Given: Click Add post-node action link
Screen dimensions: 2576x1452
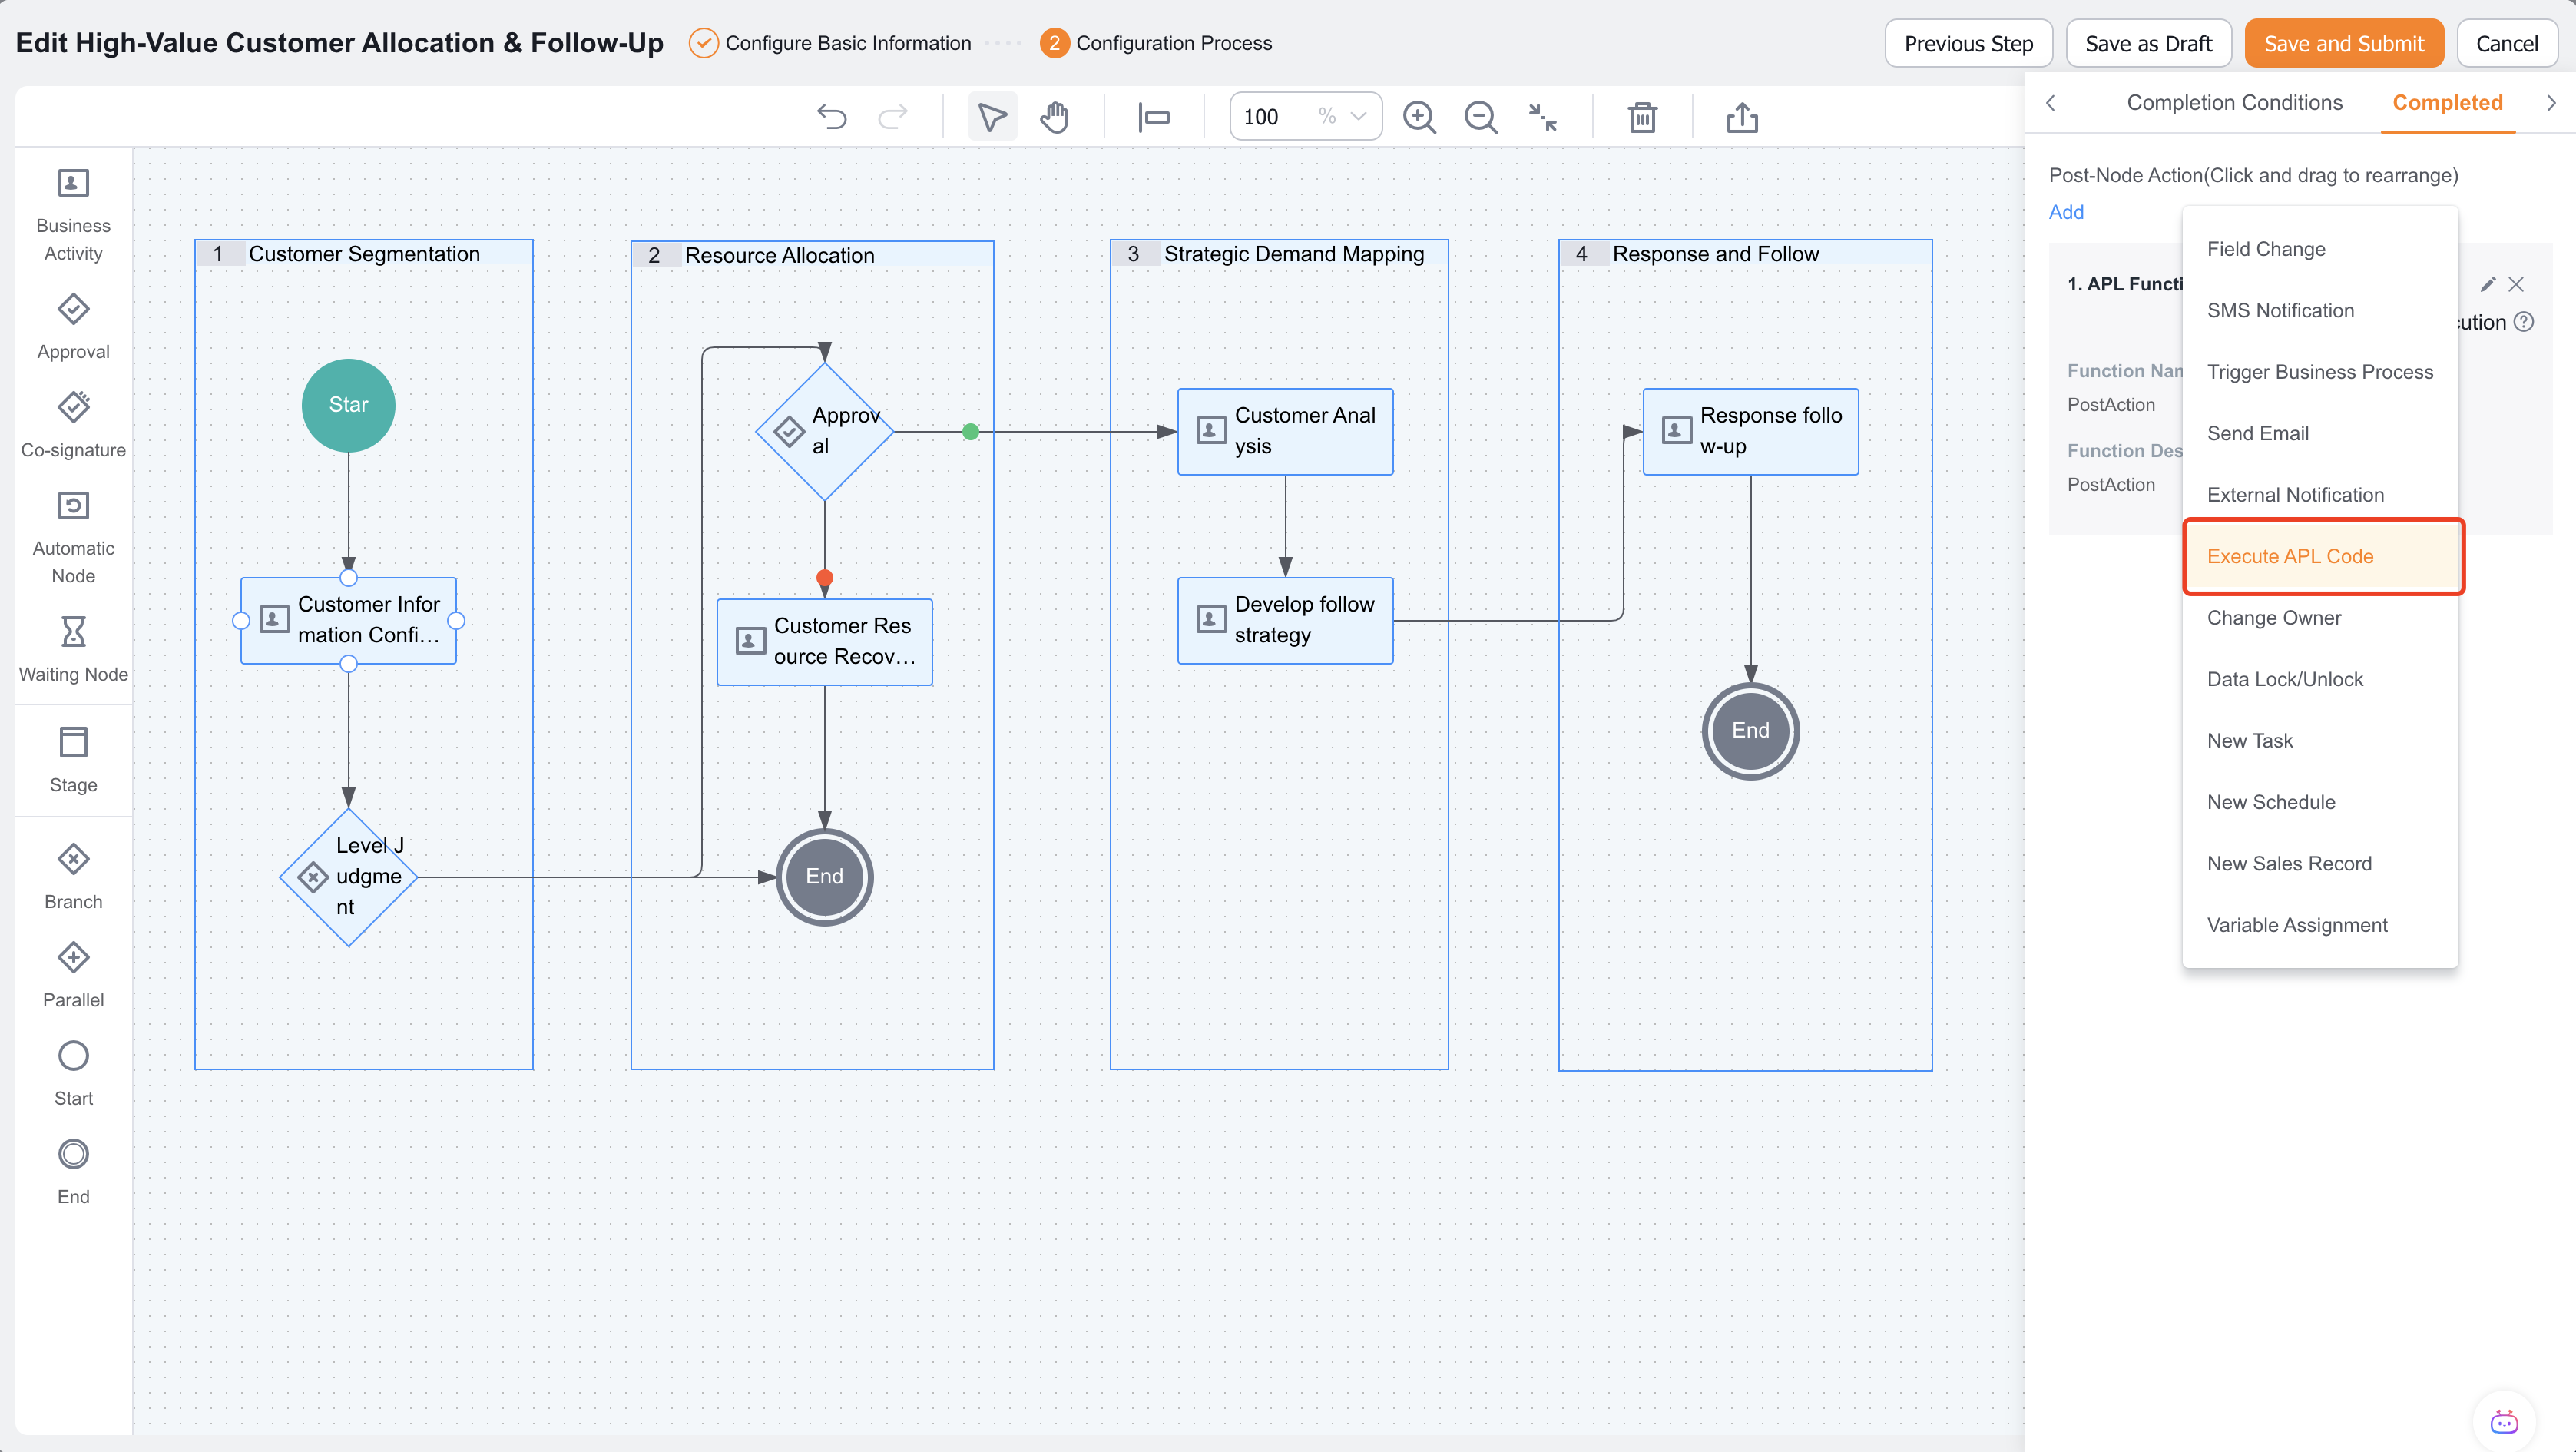Looking at the screenshot, I should point(2066,212).
